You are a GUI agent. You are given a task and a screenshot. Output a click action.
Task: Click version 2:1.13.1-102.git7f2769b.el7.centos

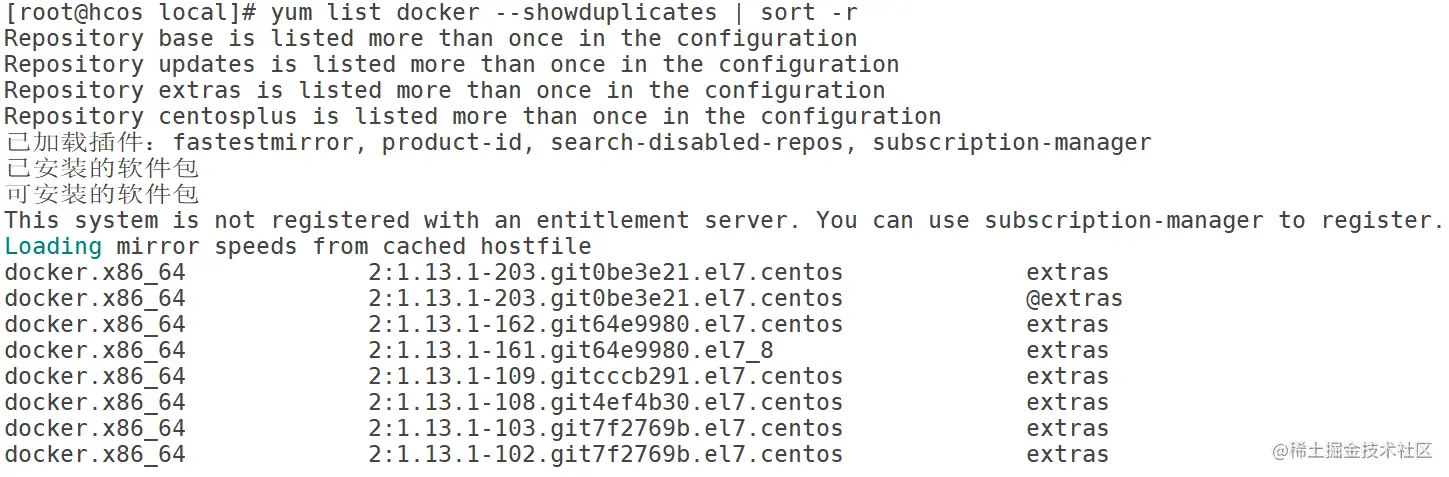click(605, 454)
